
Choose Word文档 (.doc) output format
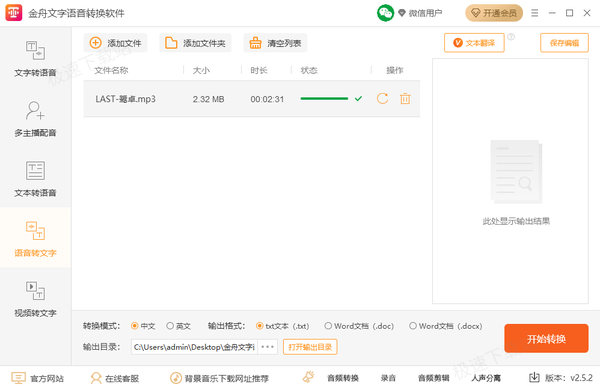359,326
